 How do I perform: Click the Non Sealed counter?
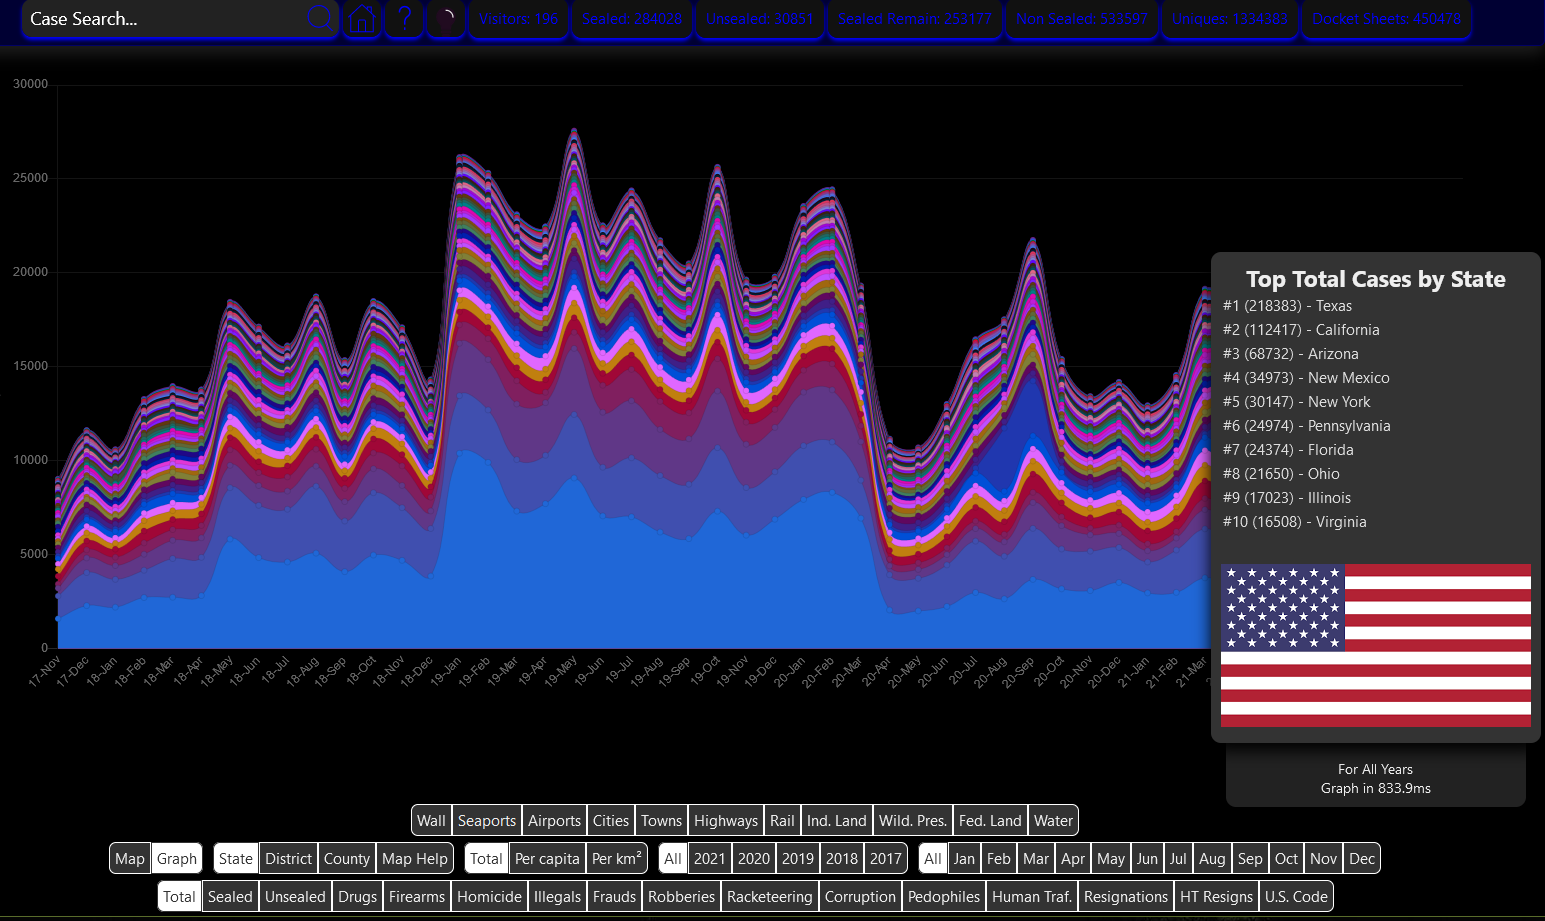[x=1082, y=19]
